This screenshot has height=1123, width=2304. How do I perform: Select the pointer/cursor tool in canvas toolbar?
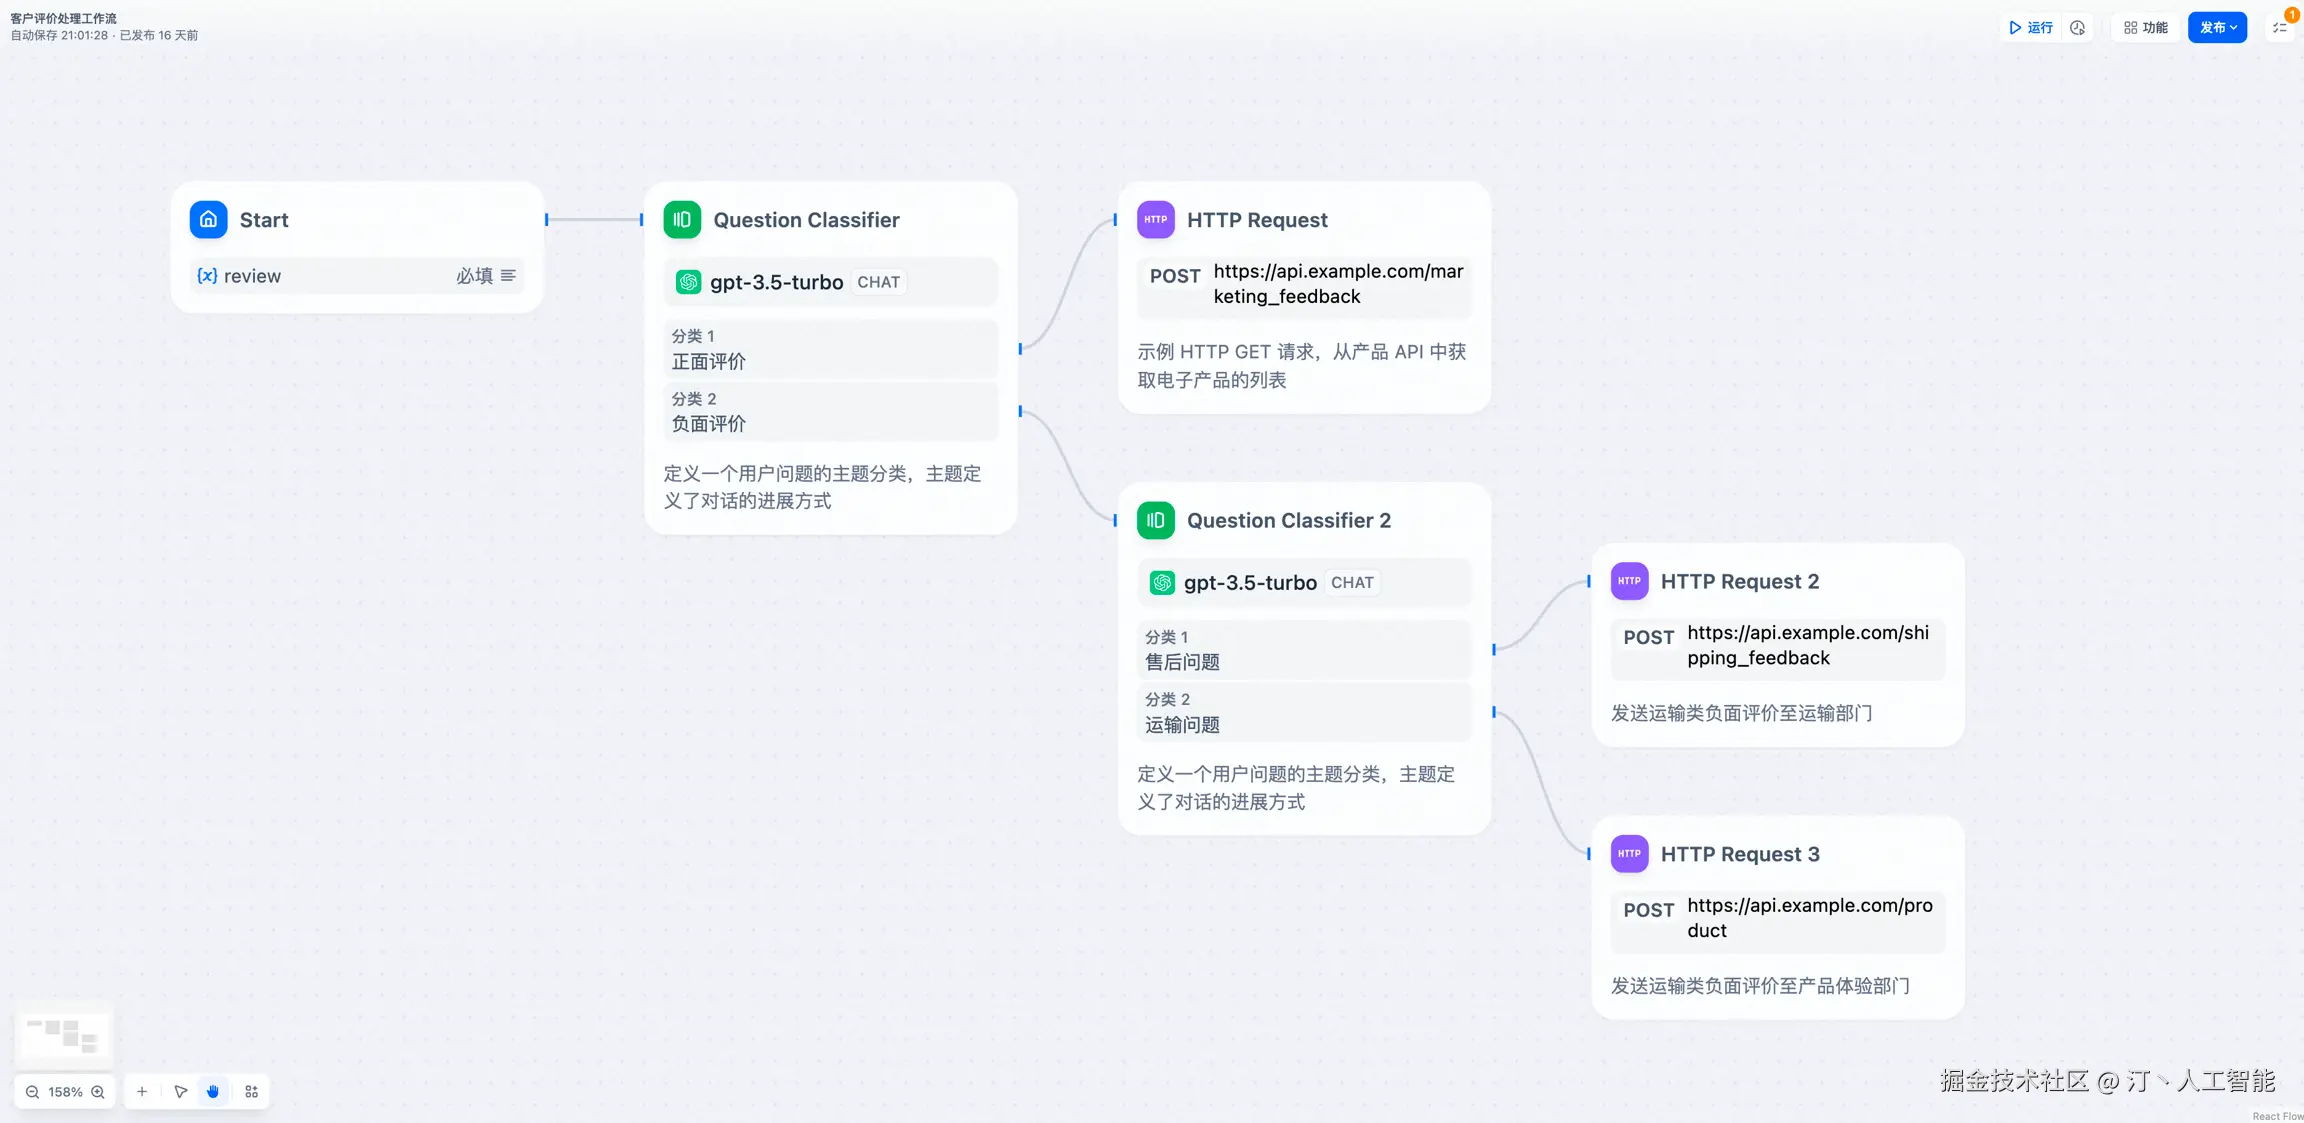[180, 1091]
